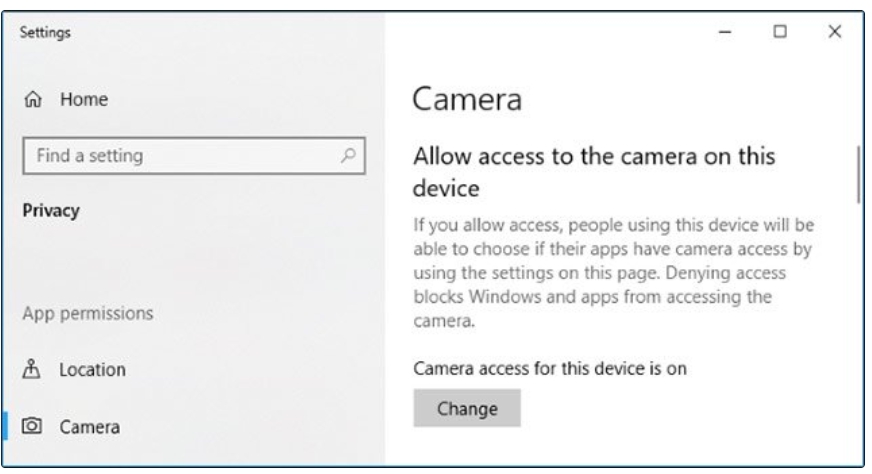Click the 'App permissions' group label
872x474 pixels.
pos(89,313)
